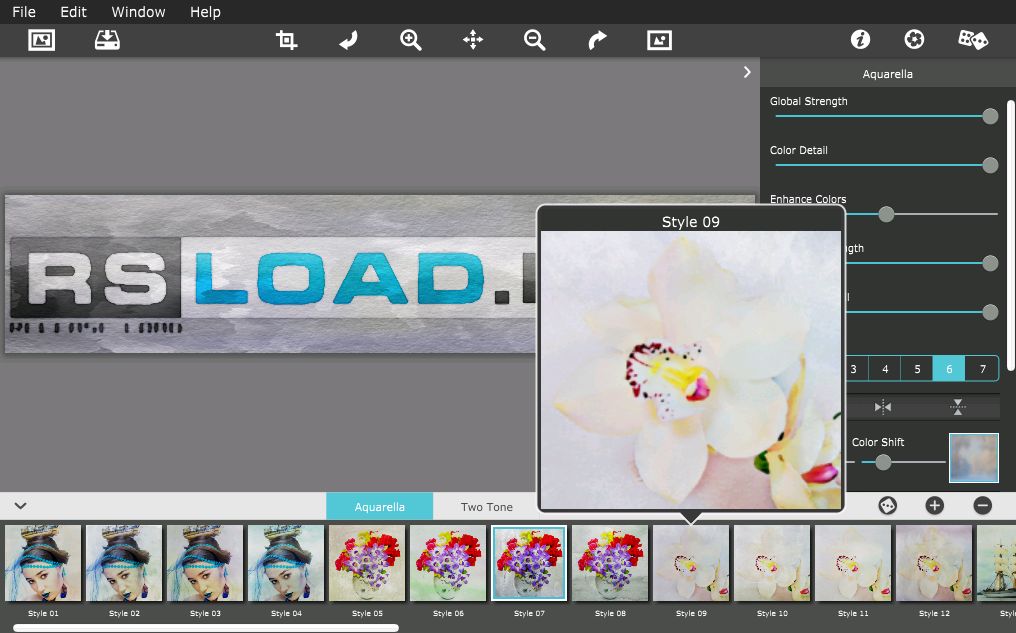Screen dimensions: 1016x633
Task: Click the zoom out magnifier
Action: click(x=535, y=40)
